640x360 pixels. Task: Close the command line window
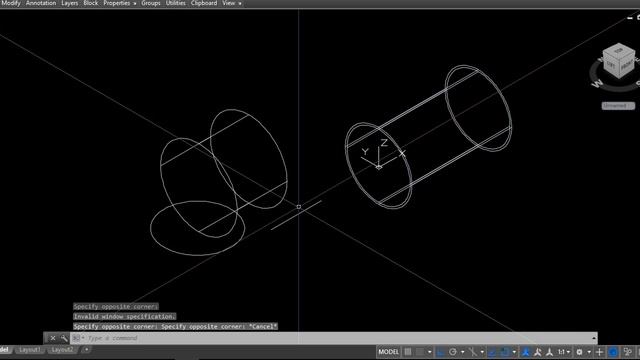[53, 338]
